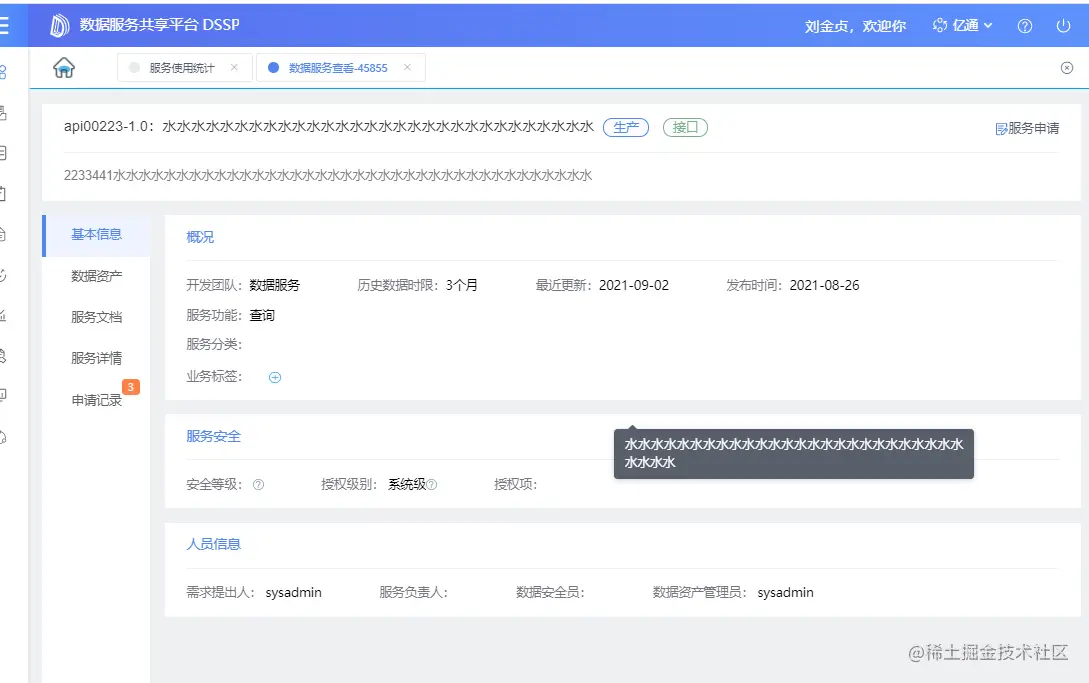
Task: Click the description starting with 2233441
Action: 328,175
